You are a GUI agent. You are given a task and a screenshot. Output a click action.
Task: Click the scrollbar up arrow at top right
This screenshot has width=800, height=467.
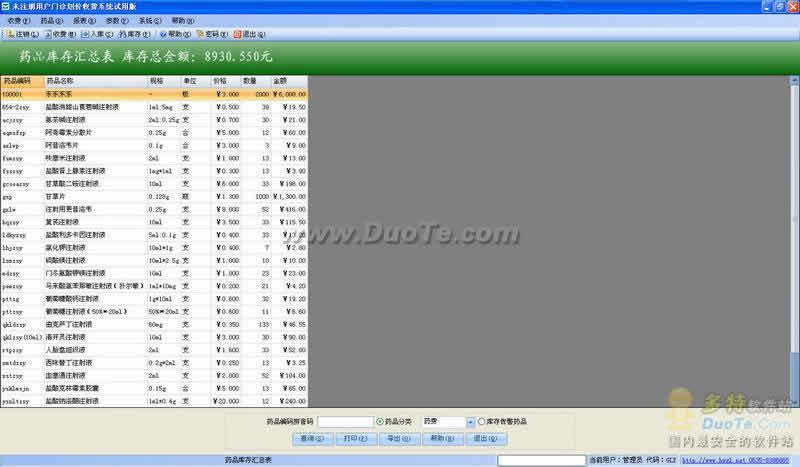794,80
